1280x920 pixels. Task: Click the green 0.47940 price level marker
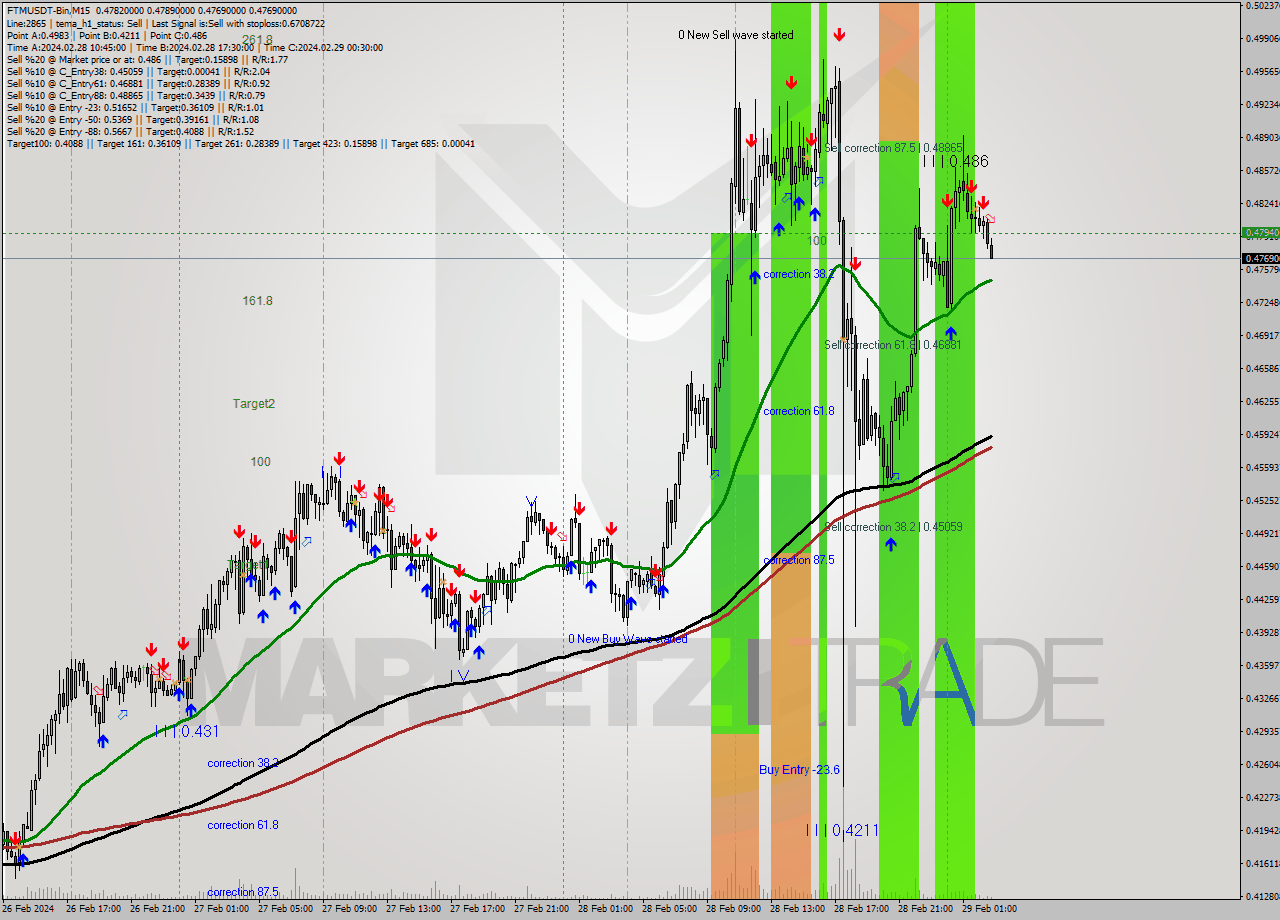1260,233
